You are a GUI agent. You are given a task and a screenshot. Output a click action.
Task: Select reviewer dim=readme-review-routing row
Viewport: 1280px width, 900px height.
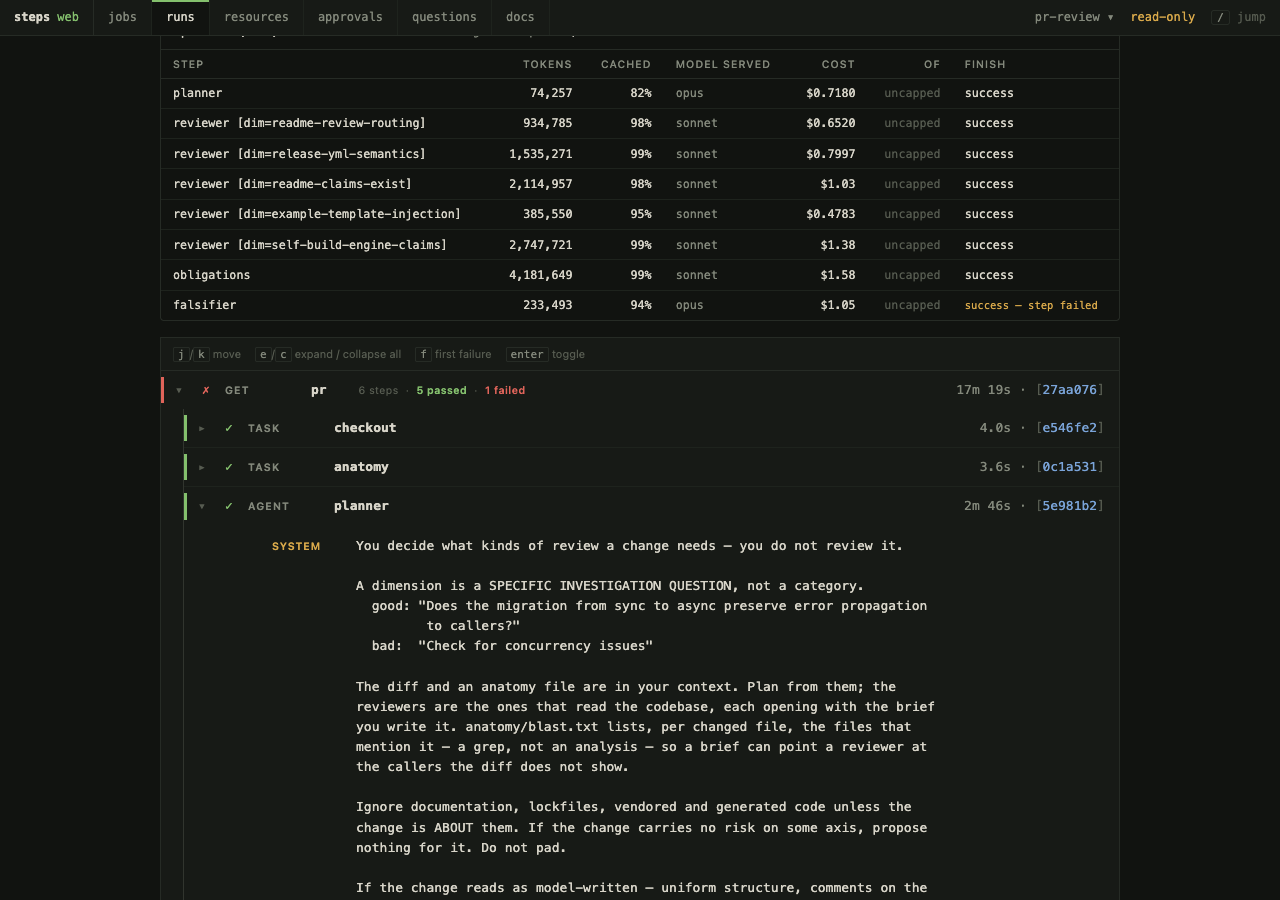click(640, 123)
